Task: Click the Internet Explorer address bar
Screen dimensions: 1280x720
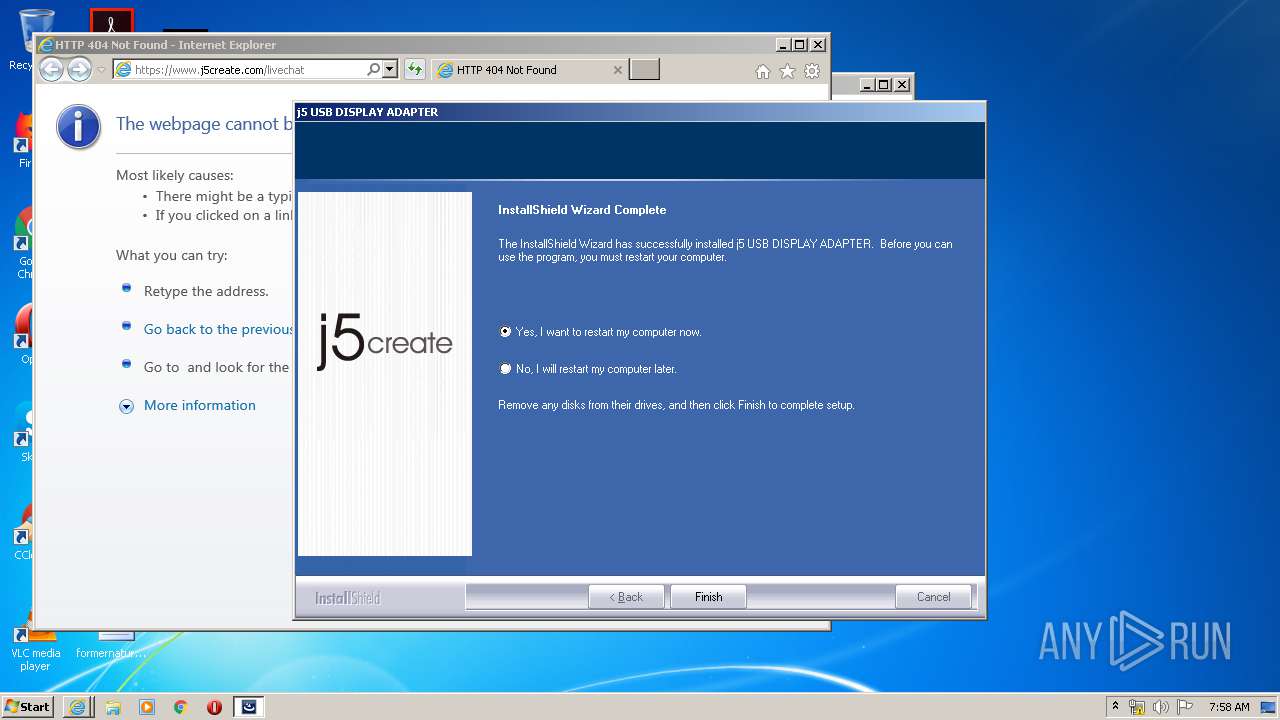Action: 238,70
